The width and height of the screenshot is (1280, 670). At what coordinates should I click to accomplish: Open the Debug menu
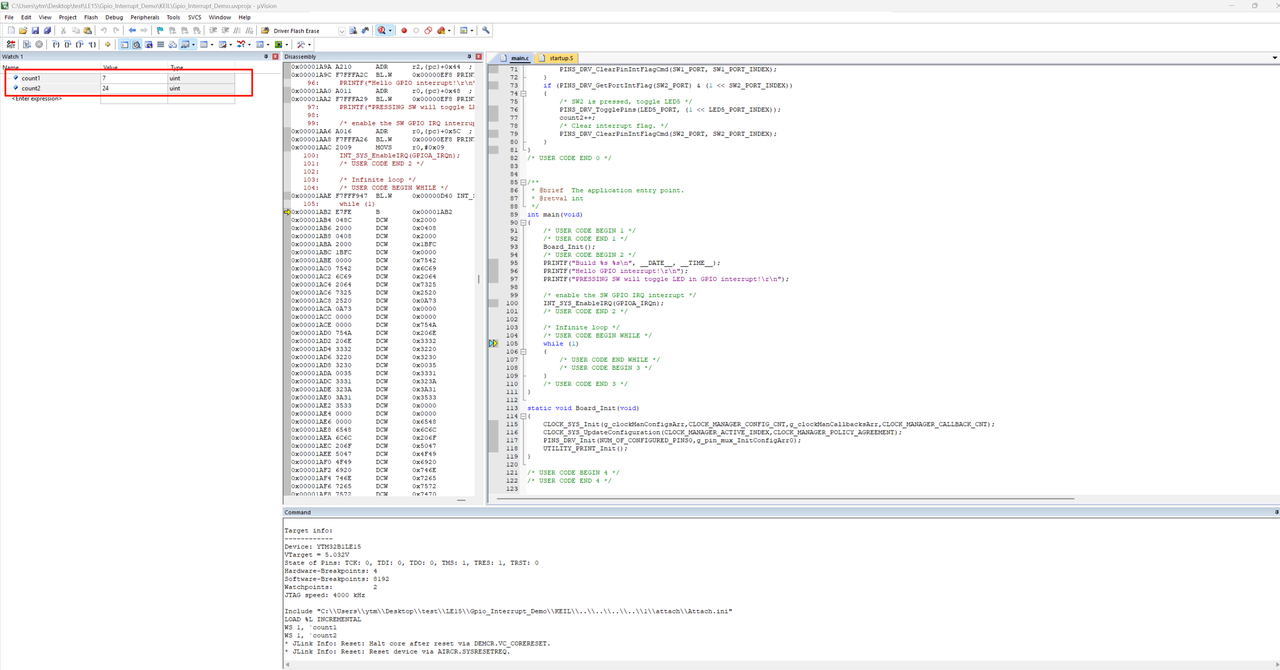(x=114, y=17)
